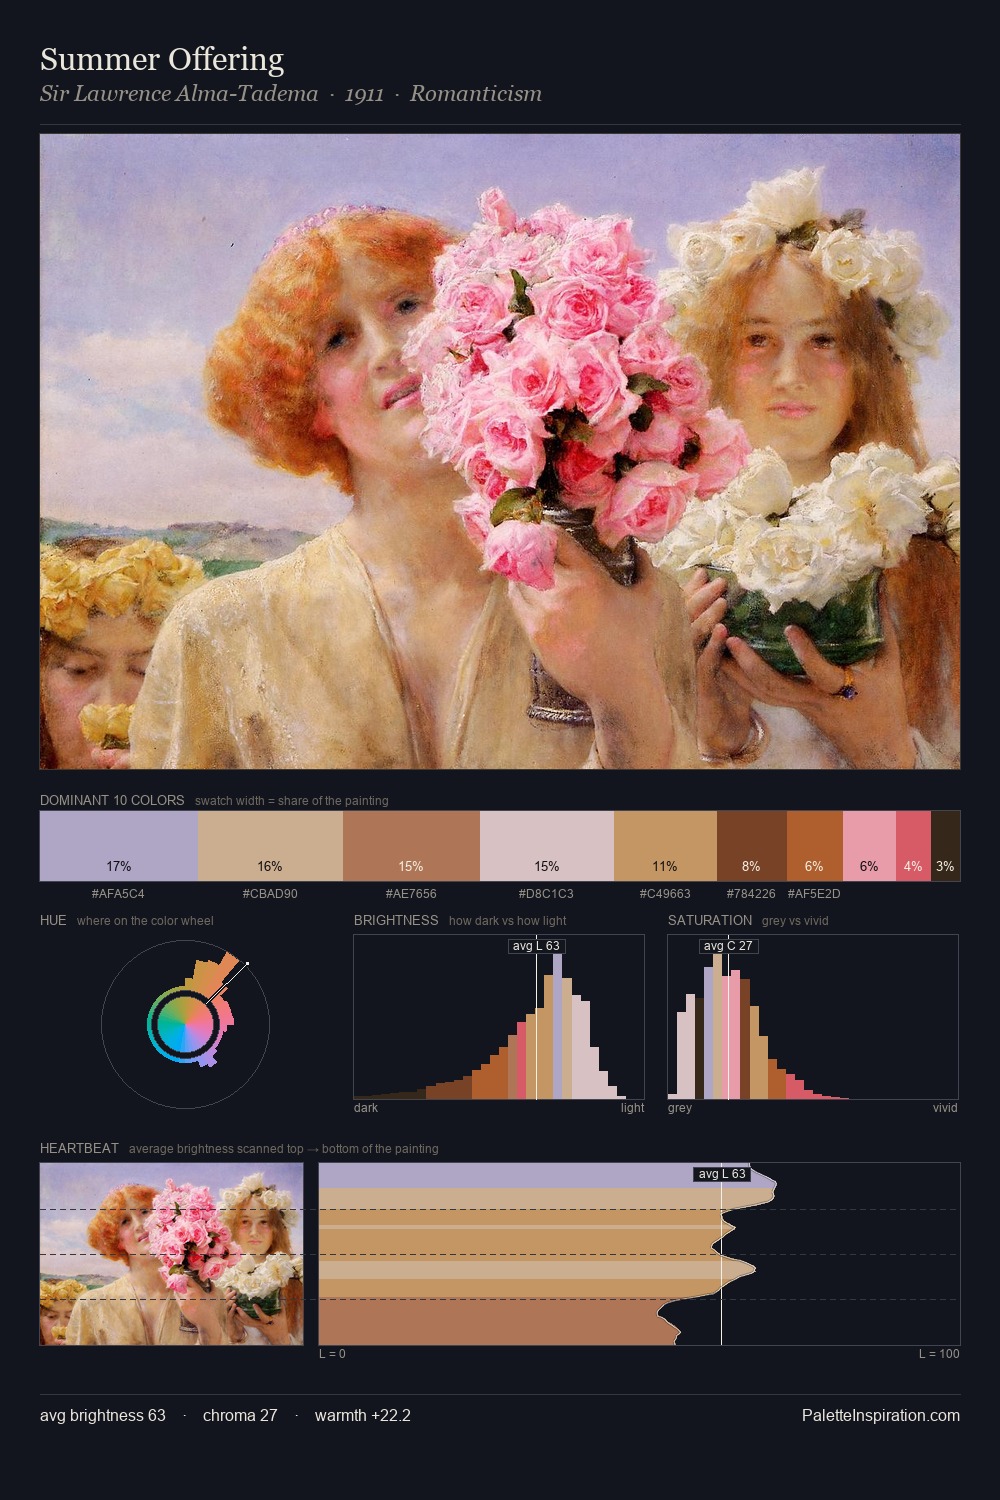
Task: Click the 'BRIGHTNESS' section heading
Action: 396,920
